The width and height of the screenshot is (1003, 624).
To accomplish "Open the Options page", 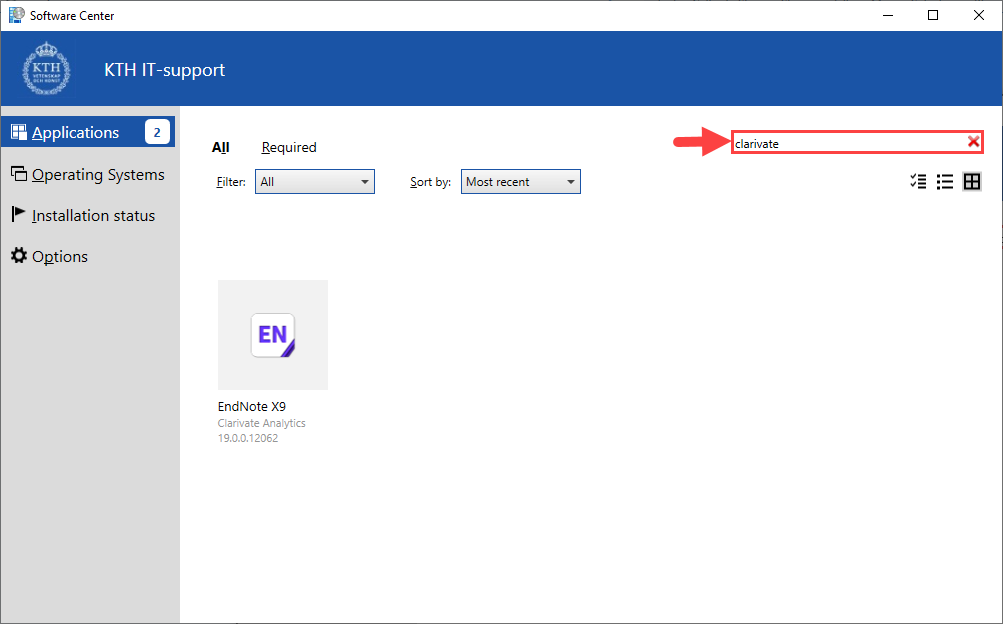I will coord(60,257).
